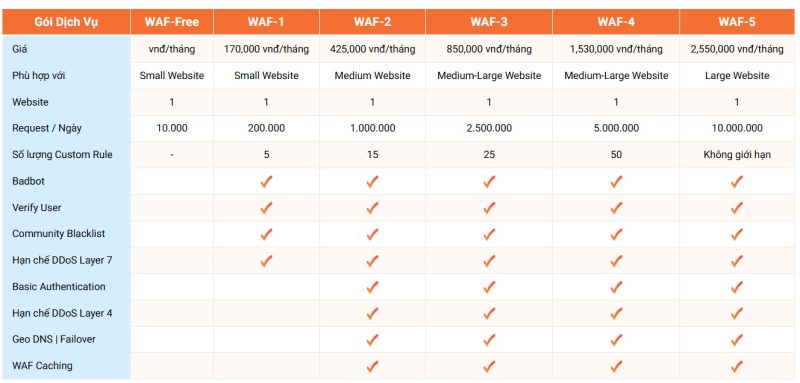Image resolution: width=800 pixels, height=383 pixels.
Task: Click the WAF Caching checkmark under WAF-4
Action: coord(616,366)
